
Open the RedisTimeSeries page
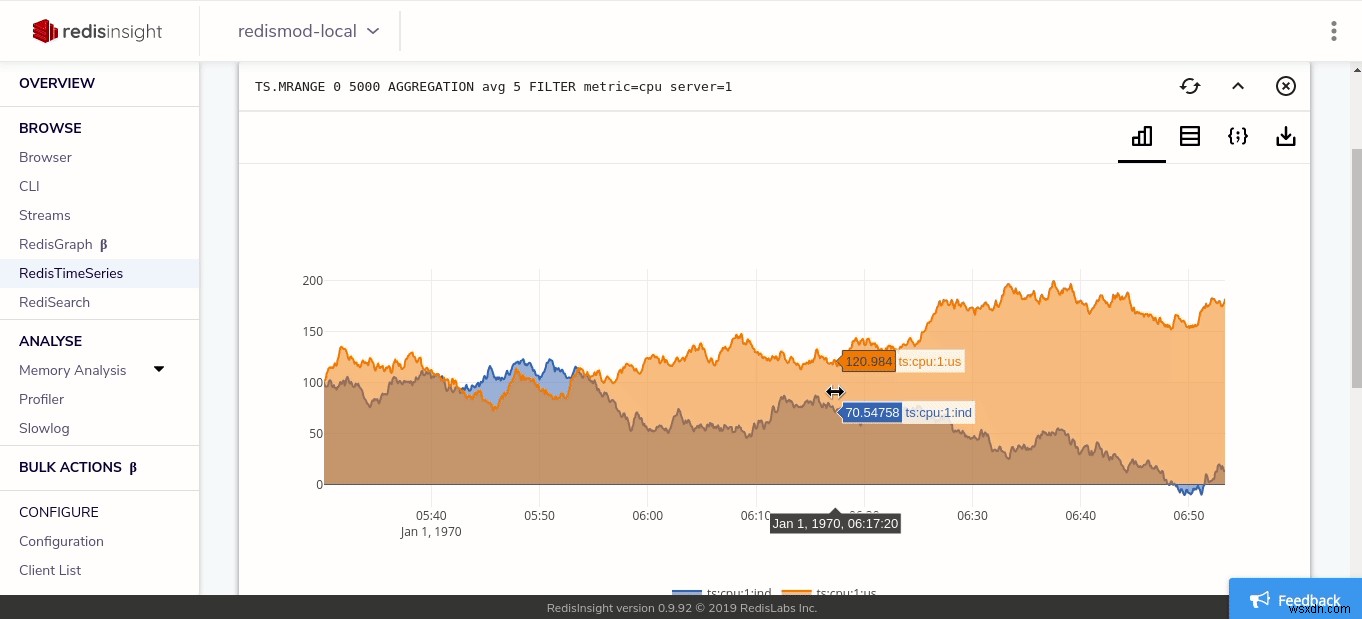click(71, 273)
